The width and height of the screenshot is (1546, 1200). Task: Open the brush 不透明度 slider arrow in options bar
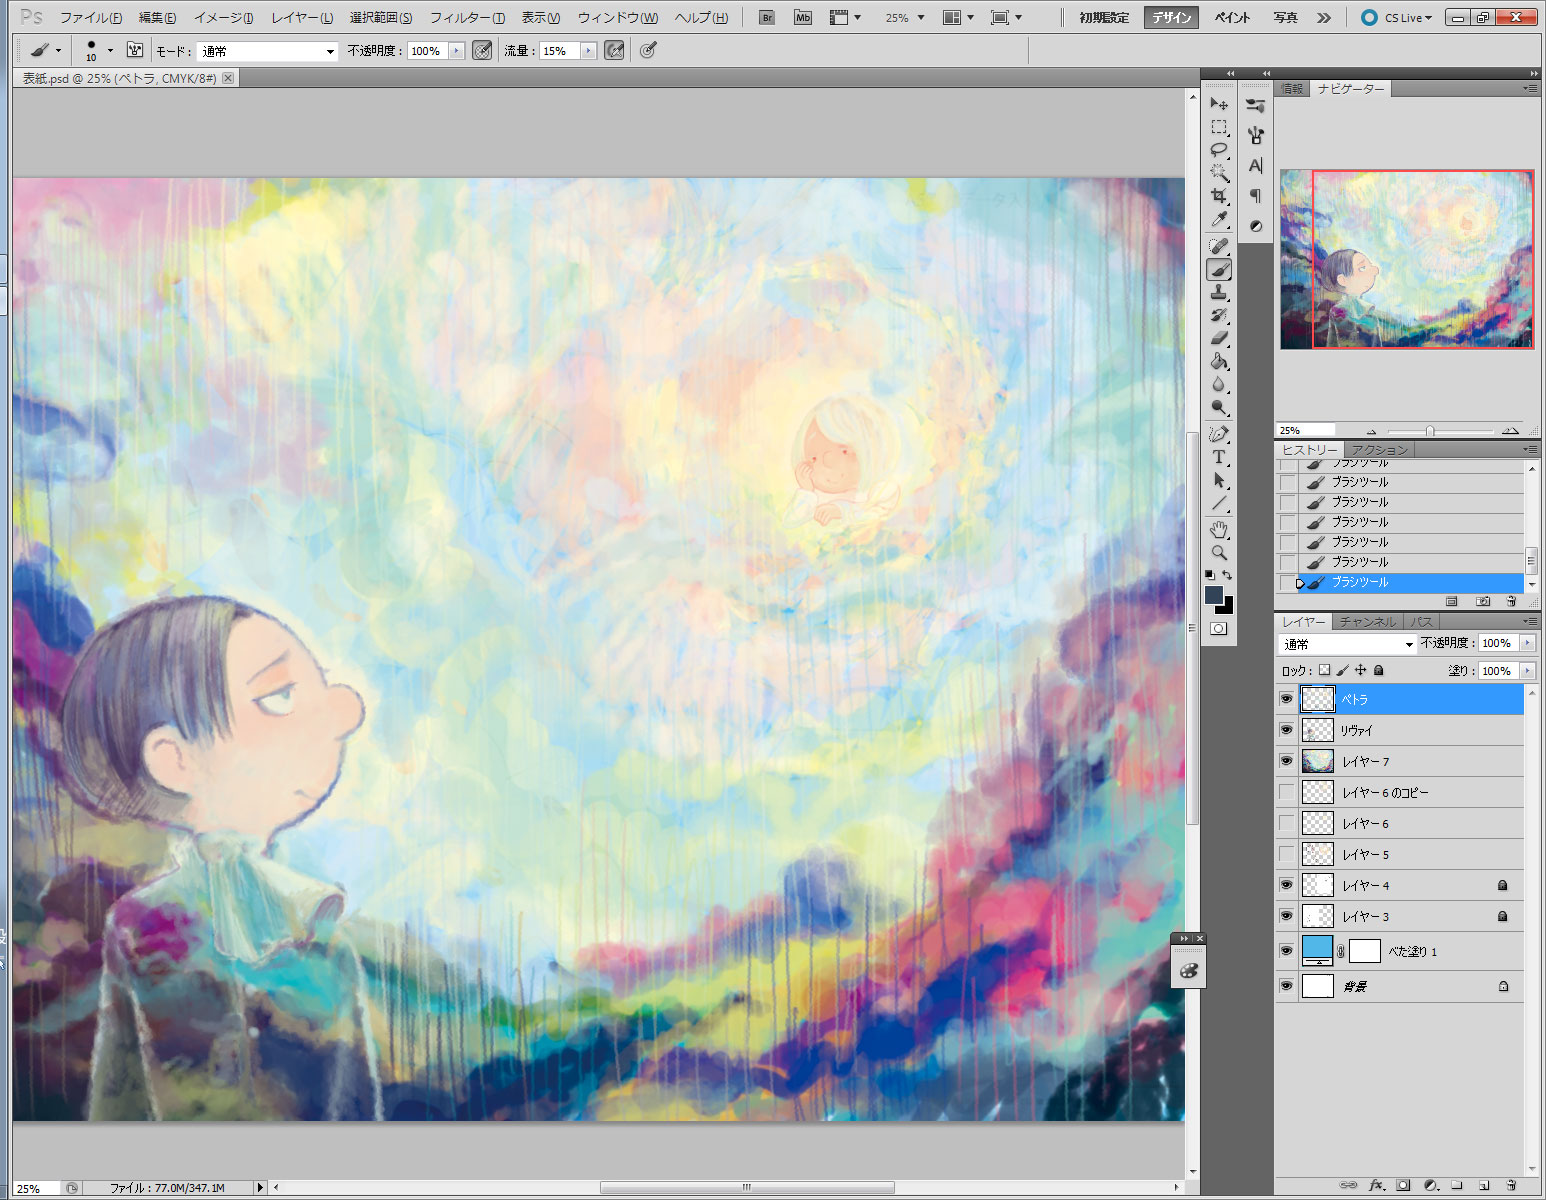[x=457, y=51]
